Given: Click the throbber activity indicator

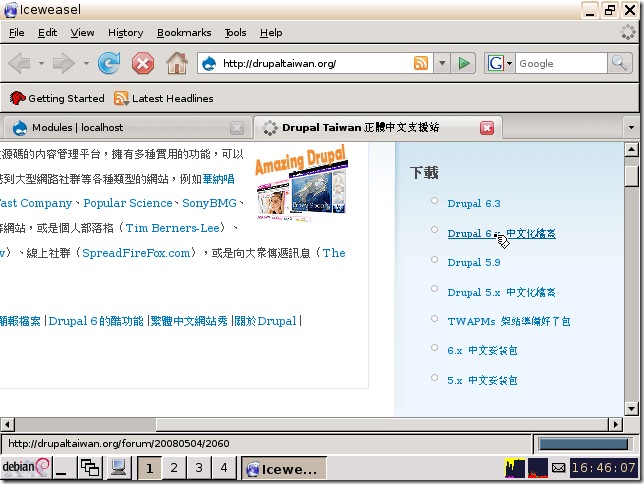Looking at the screenshot, I should (x=628, y=32).
